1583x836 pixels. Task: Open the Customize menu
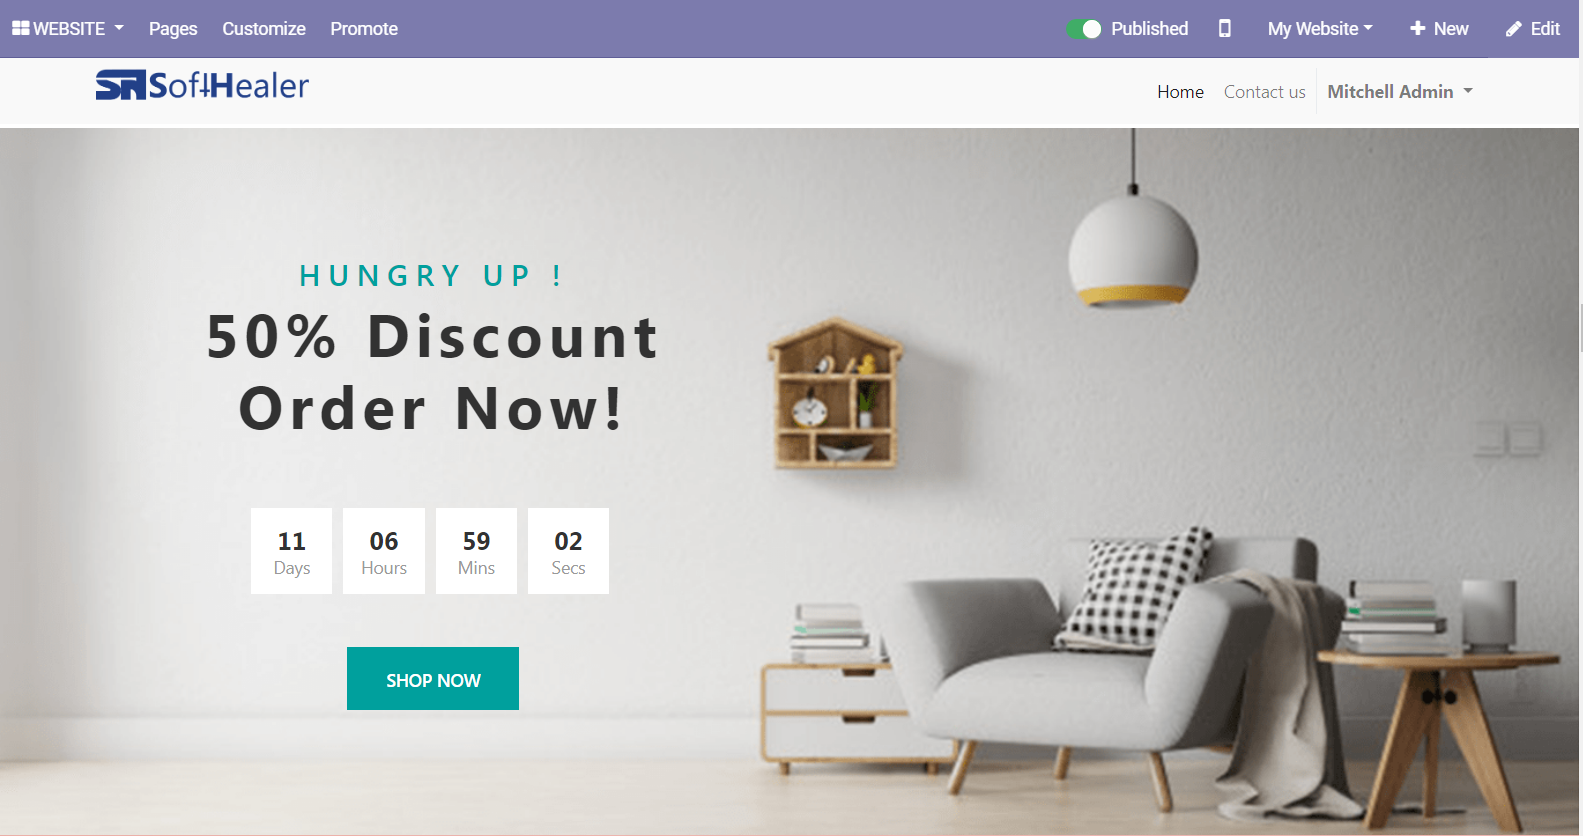coord(264,28)
